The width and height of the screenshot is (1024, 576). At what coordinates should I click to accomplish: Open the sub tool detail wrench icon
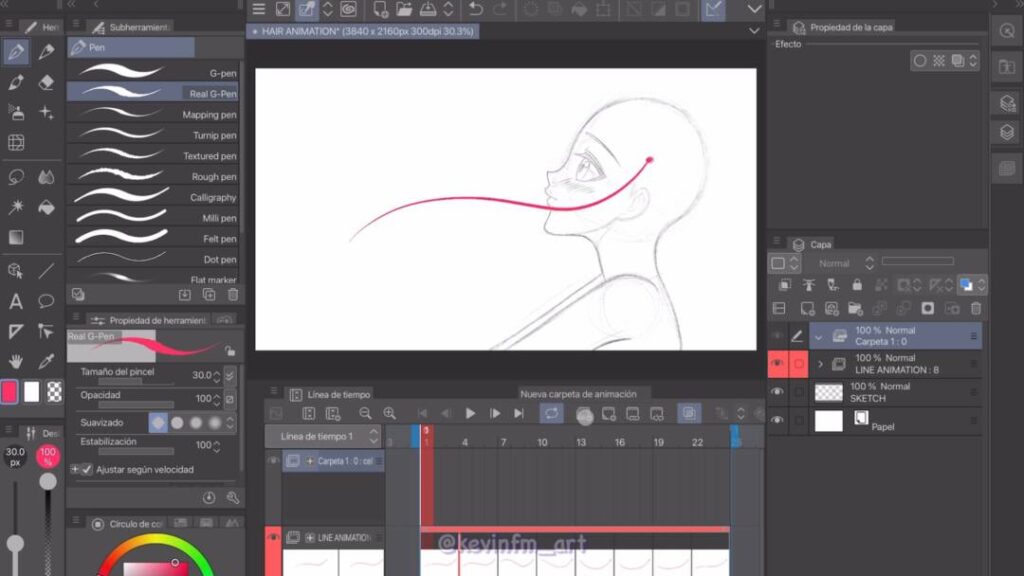pyautogui.click(x=233, y=498)
